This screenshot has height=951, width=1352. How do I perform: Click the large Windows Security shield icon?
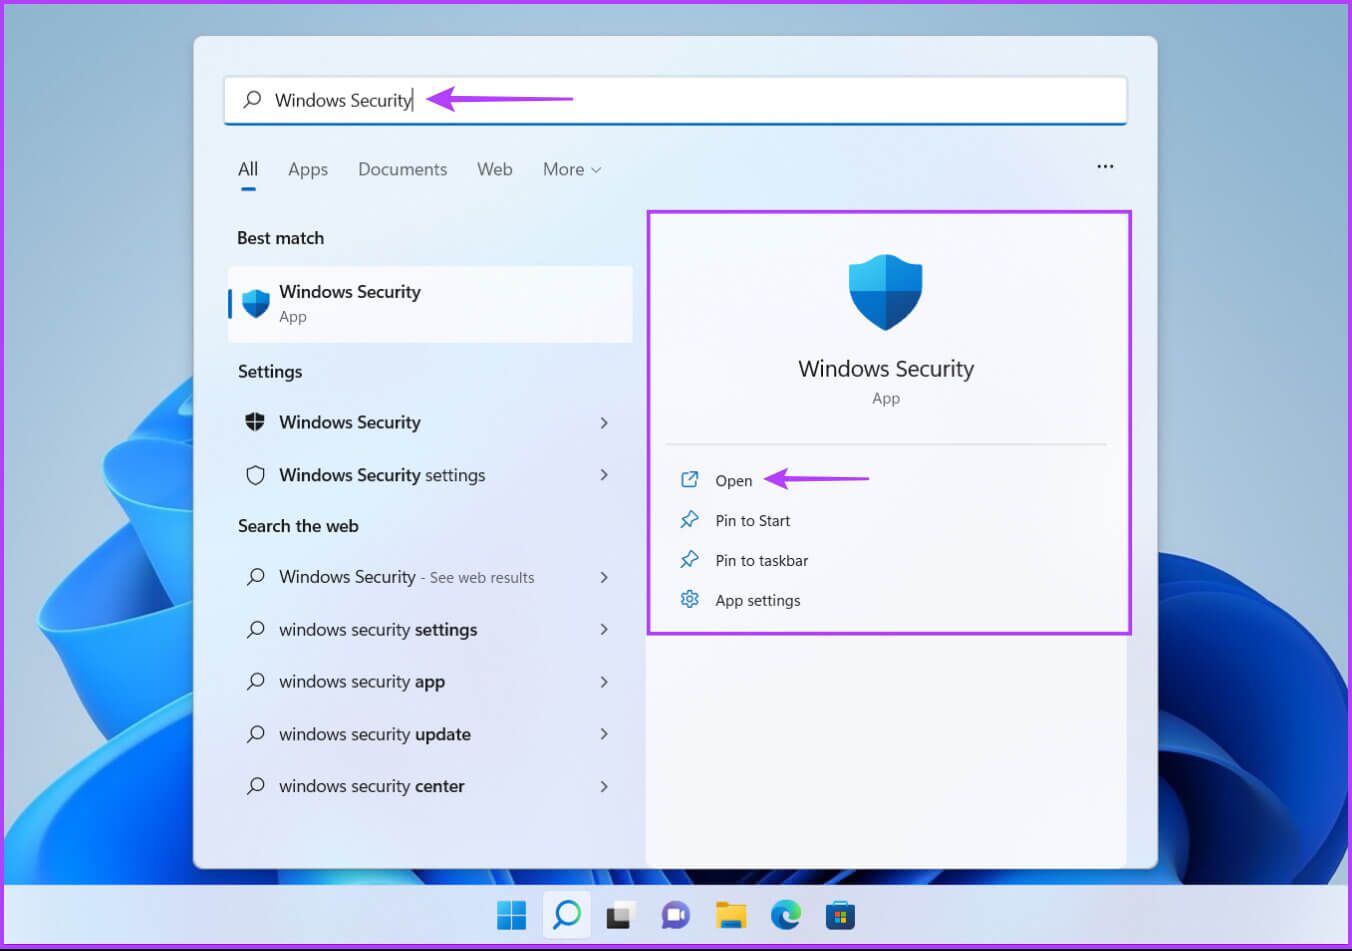tap(885, 292)
